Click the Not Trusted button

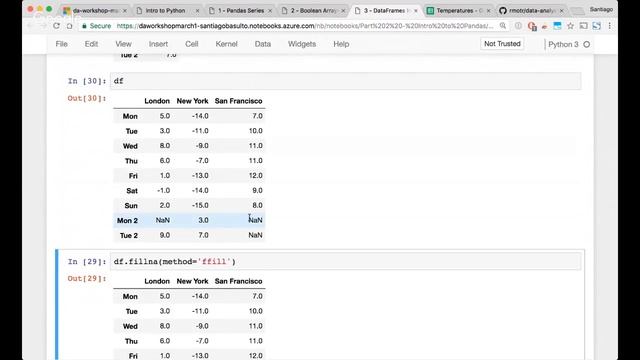coord(502,44)
